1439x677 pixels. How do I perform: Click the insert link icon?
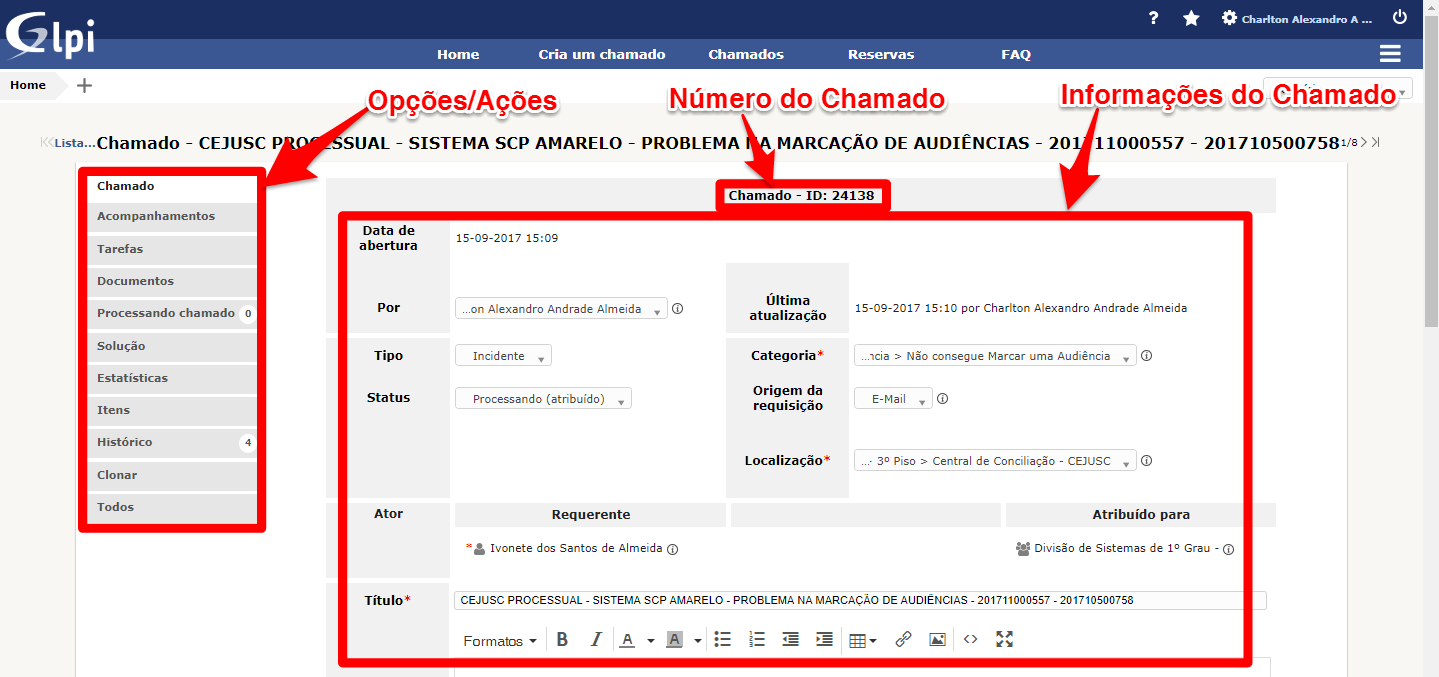(x=903, y=640)
